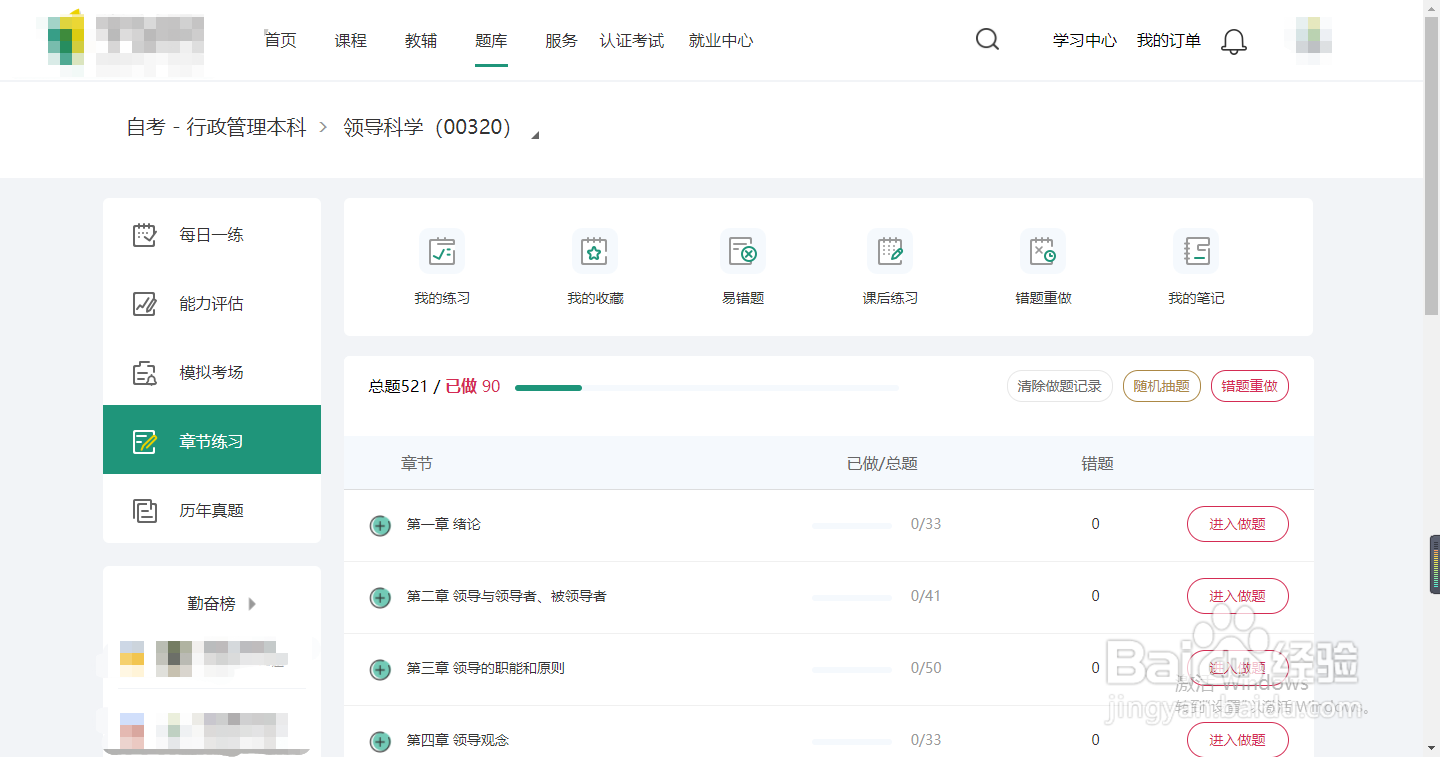The width and height of the screenshot is (1440, 757).
Task: Open 我的订单 link
Action: tap(1169, 40)
